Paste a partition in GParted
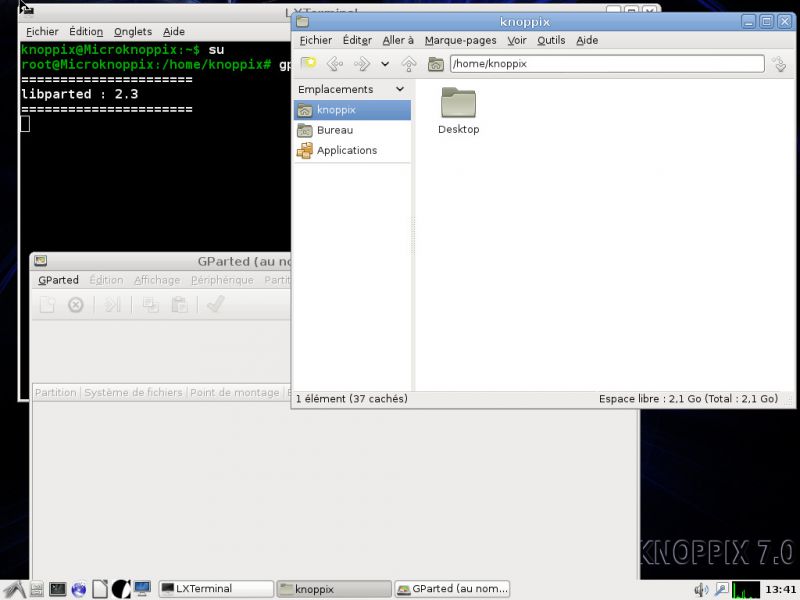800x600 pixels. coord(180,306)
